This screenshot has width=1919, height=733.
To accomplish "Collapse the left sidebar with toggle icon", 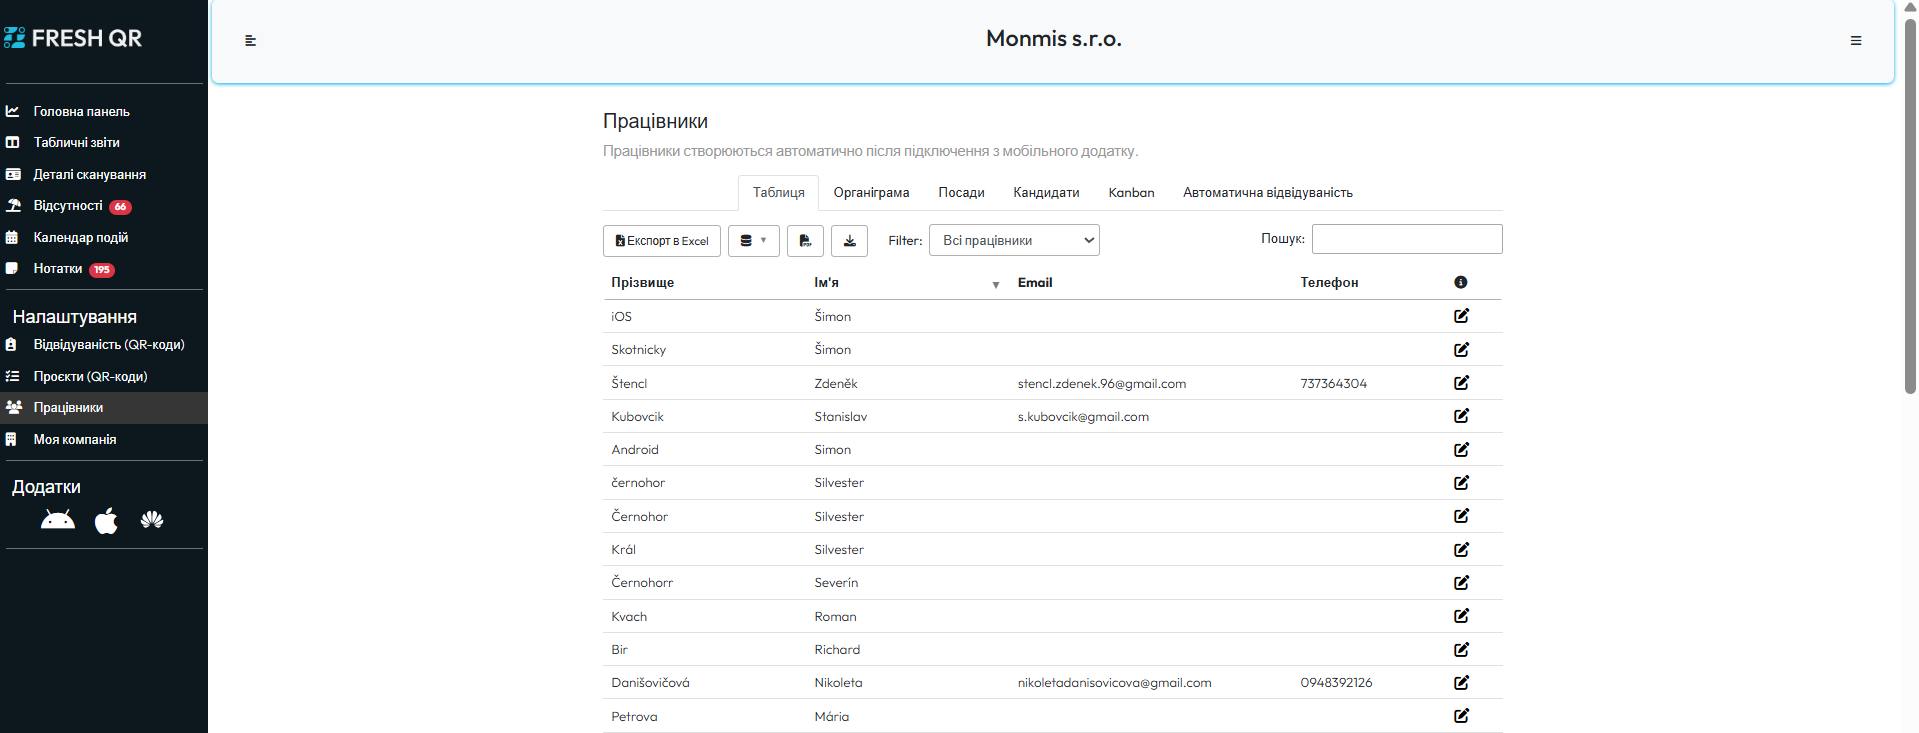I will click(x=250, y=41).
